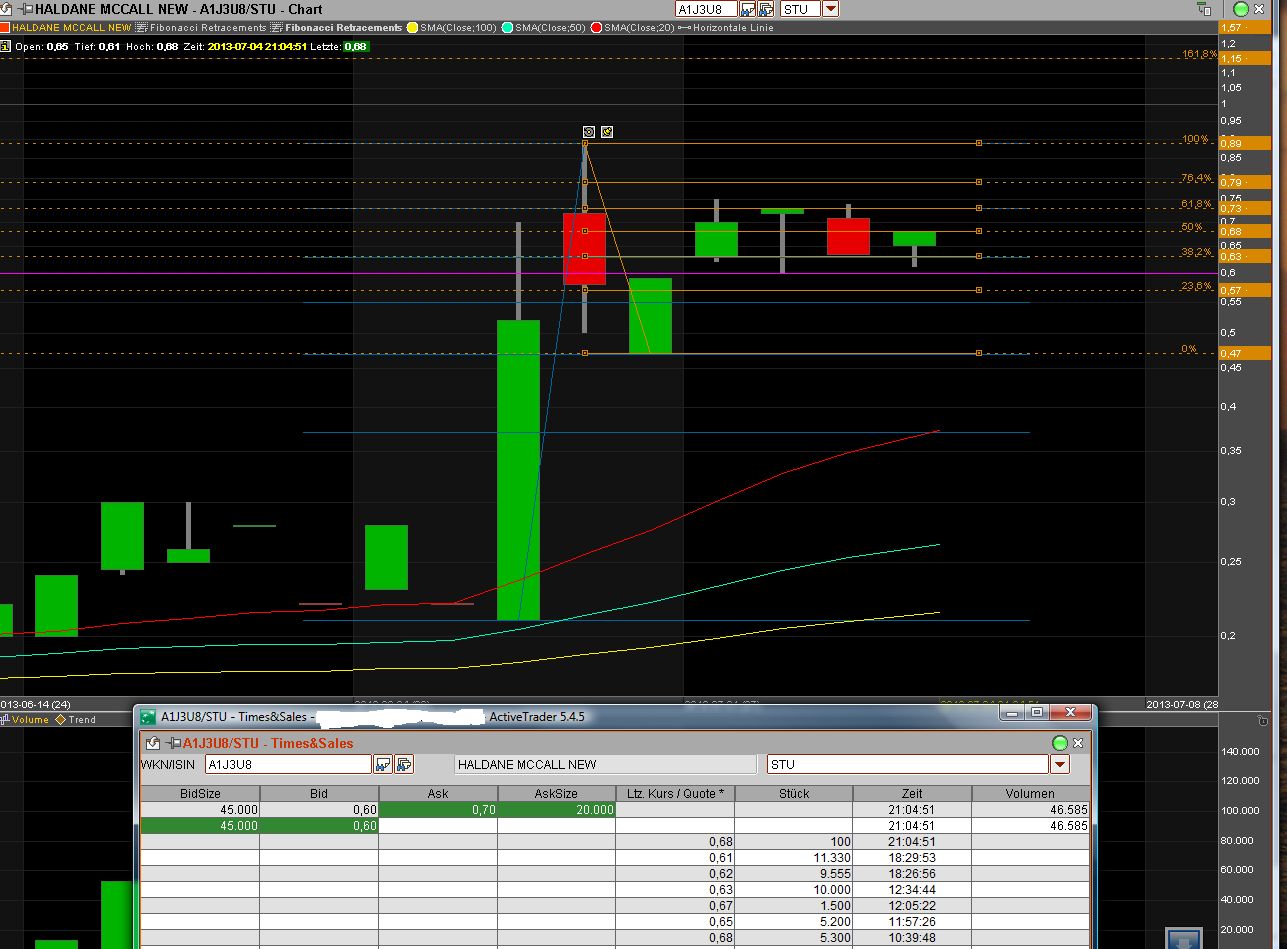Expand the STU exchange dropdown in Times&Sales
Image resolution: width=1287 pixels, height=949 pixels.
(x=1060, y=765)
